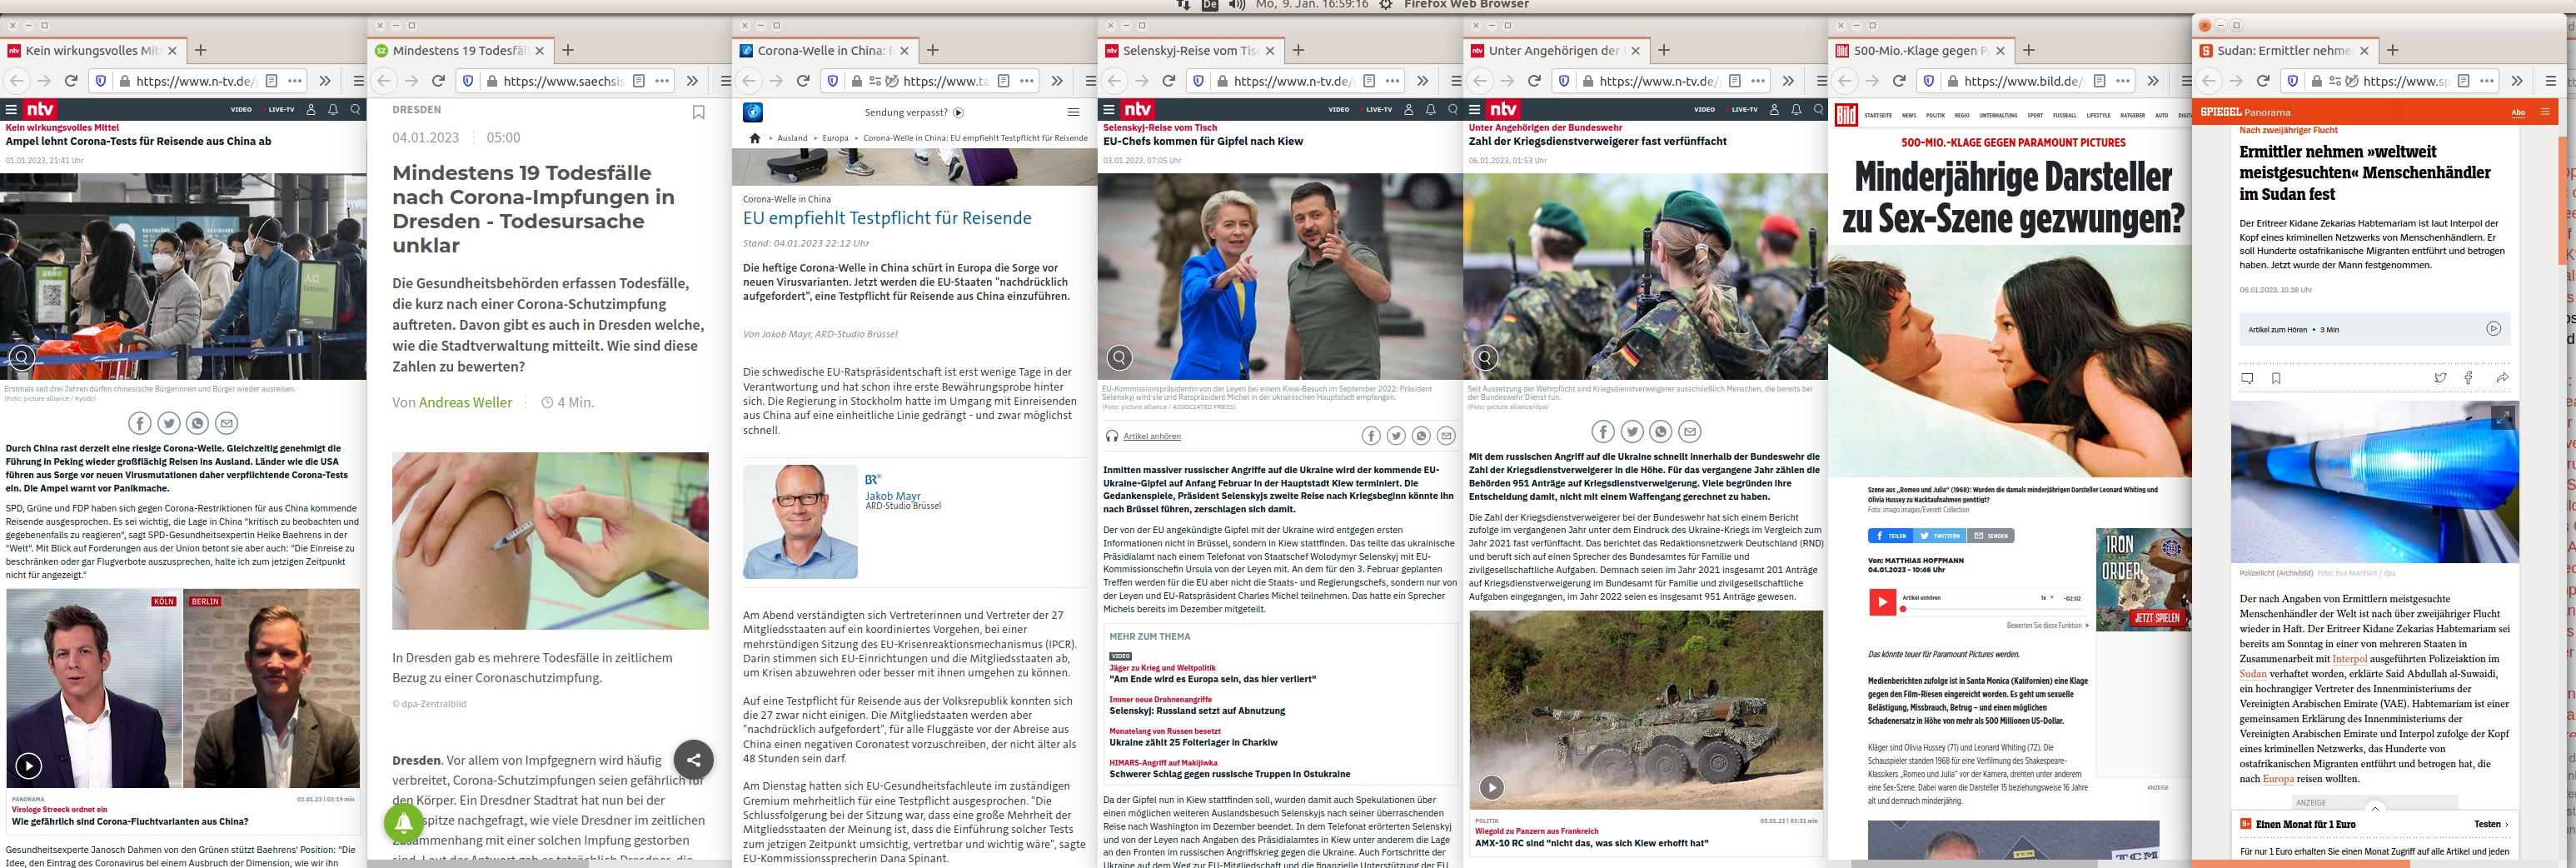Expand toolbar overflow chevron in saechsische.de window

(692, 81)
